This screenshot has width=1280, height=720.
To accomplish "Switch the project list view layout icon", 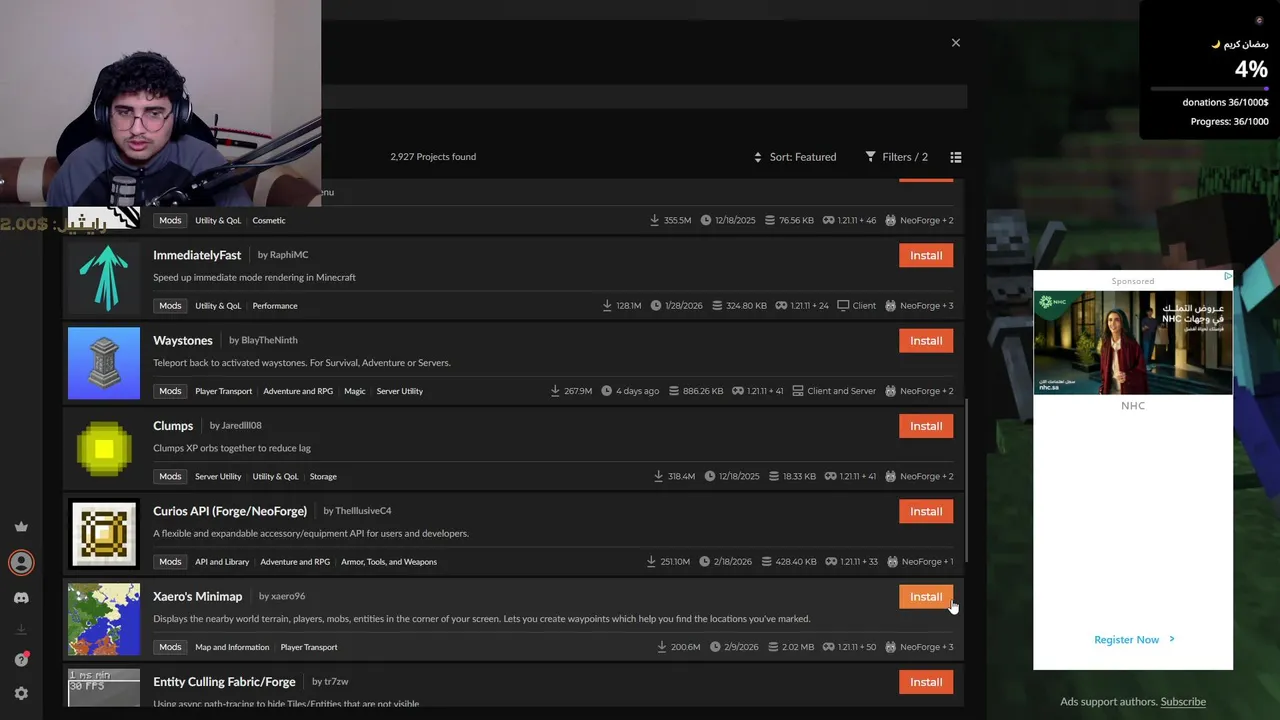I will click(956, 157).
